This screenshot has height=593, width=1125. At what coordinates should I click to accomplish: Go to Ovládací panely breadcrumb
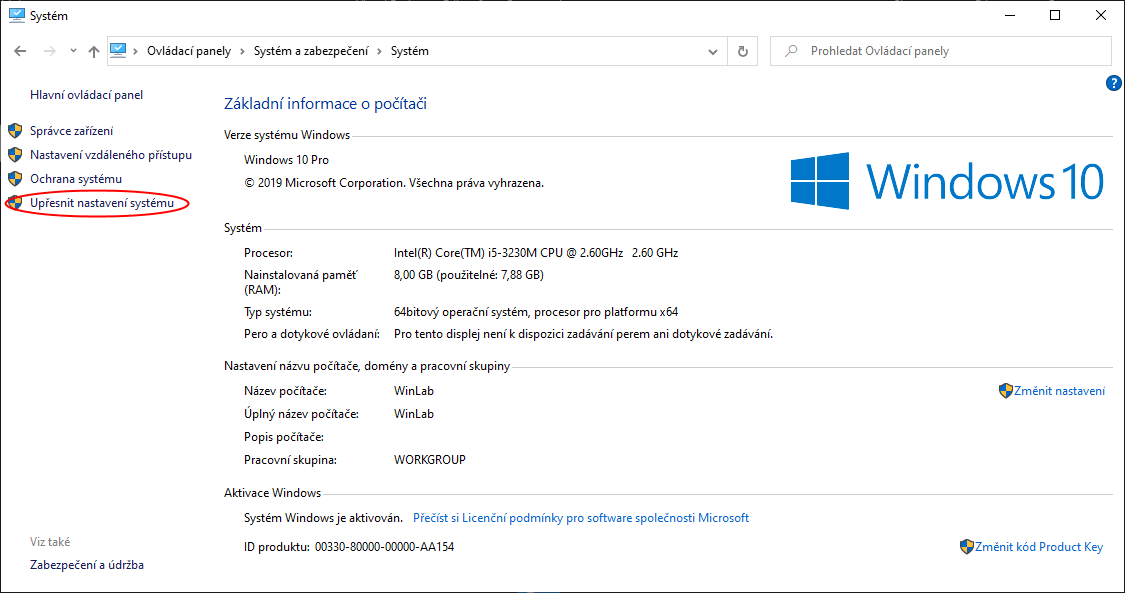click(188, 51)
